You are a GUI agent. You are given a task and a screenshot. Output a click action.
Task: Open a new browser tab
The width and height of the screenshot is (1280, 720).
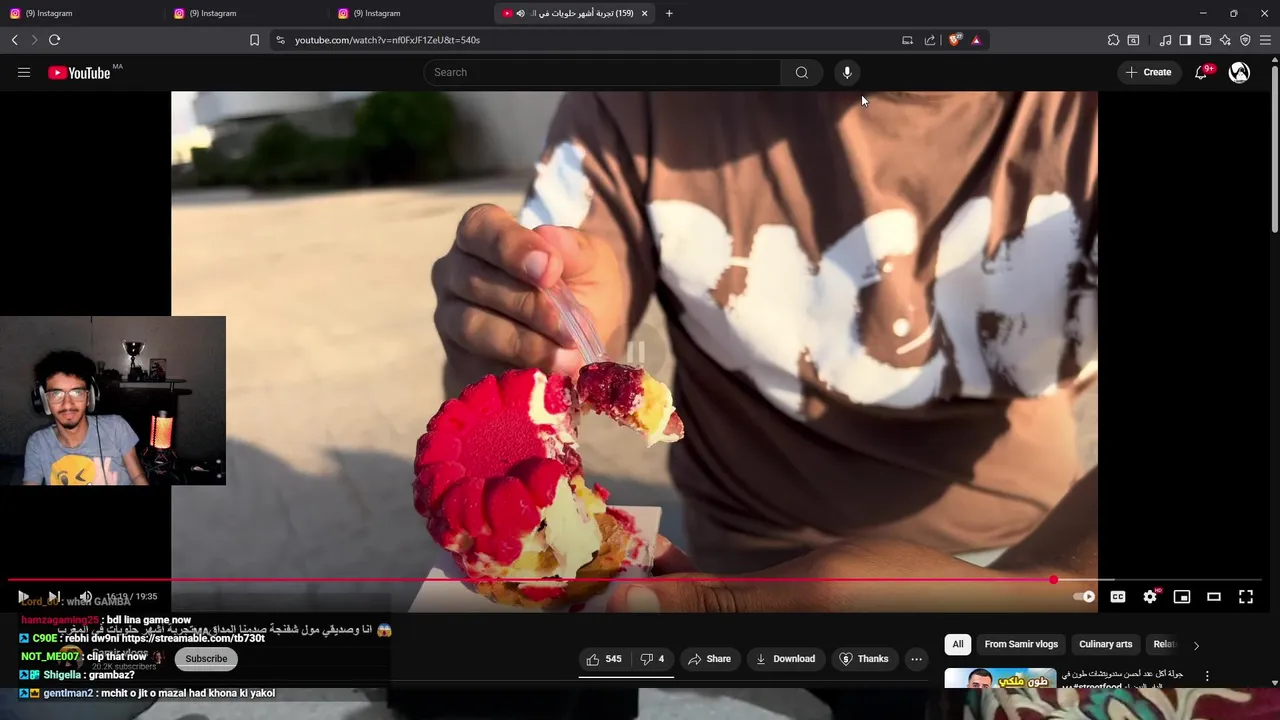click(x=669, y=13)
